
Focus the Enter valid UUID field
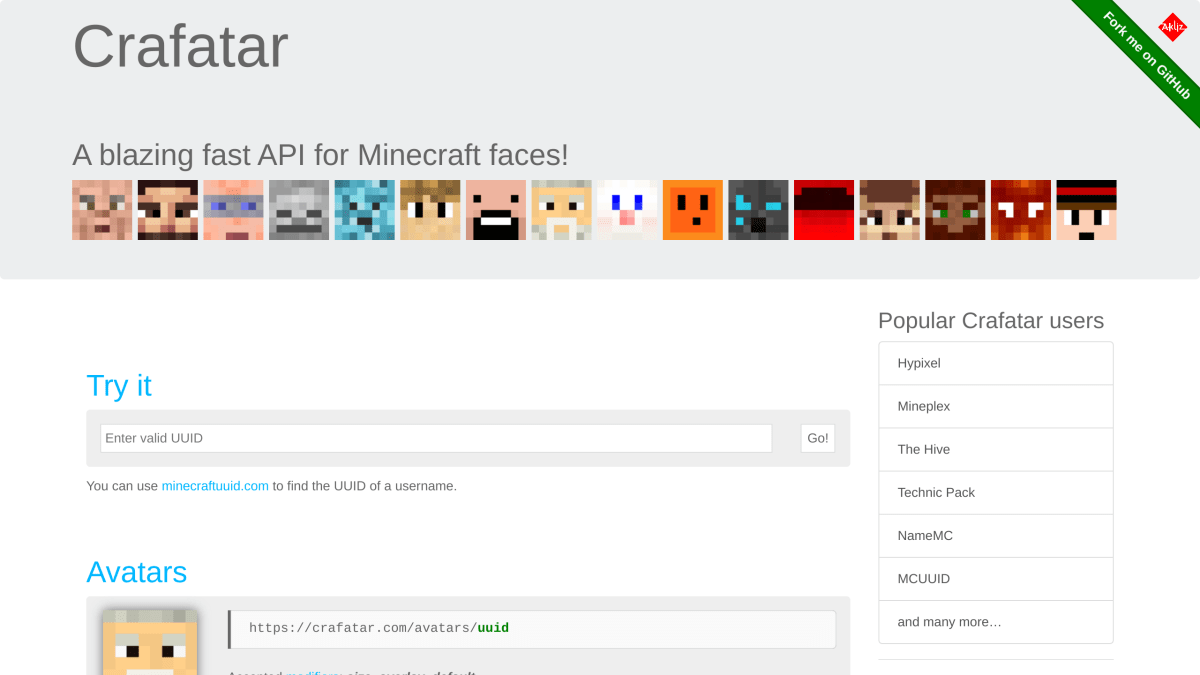436,438
